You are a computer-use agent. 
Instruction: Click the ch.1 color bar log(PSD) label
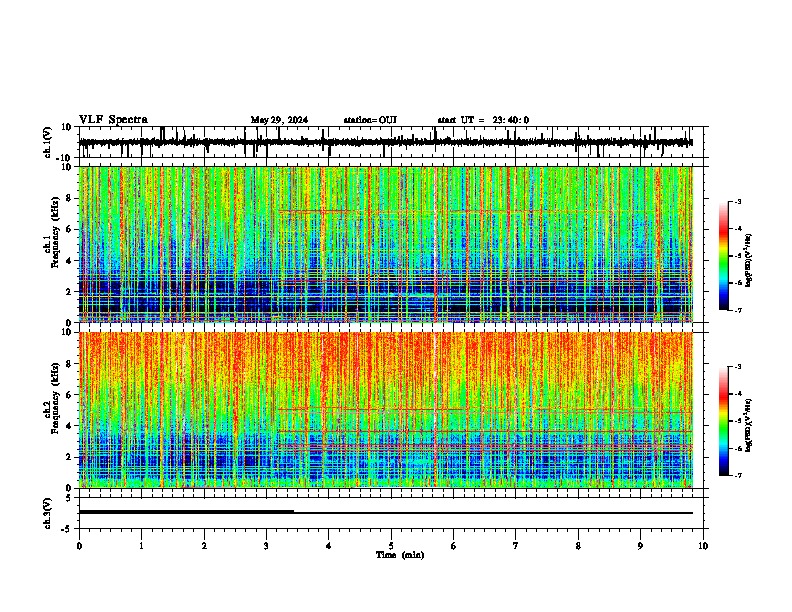[749, 261]
